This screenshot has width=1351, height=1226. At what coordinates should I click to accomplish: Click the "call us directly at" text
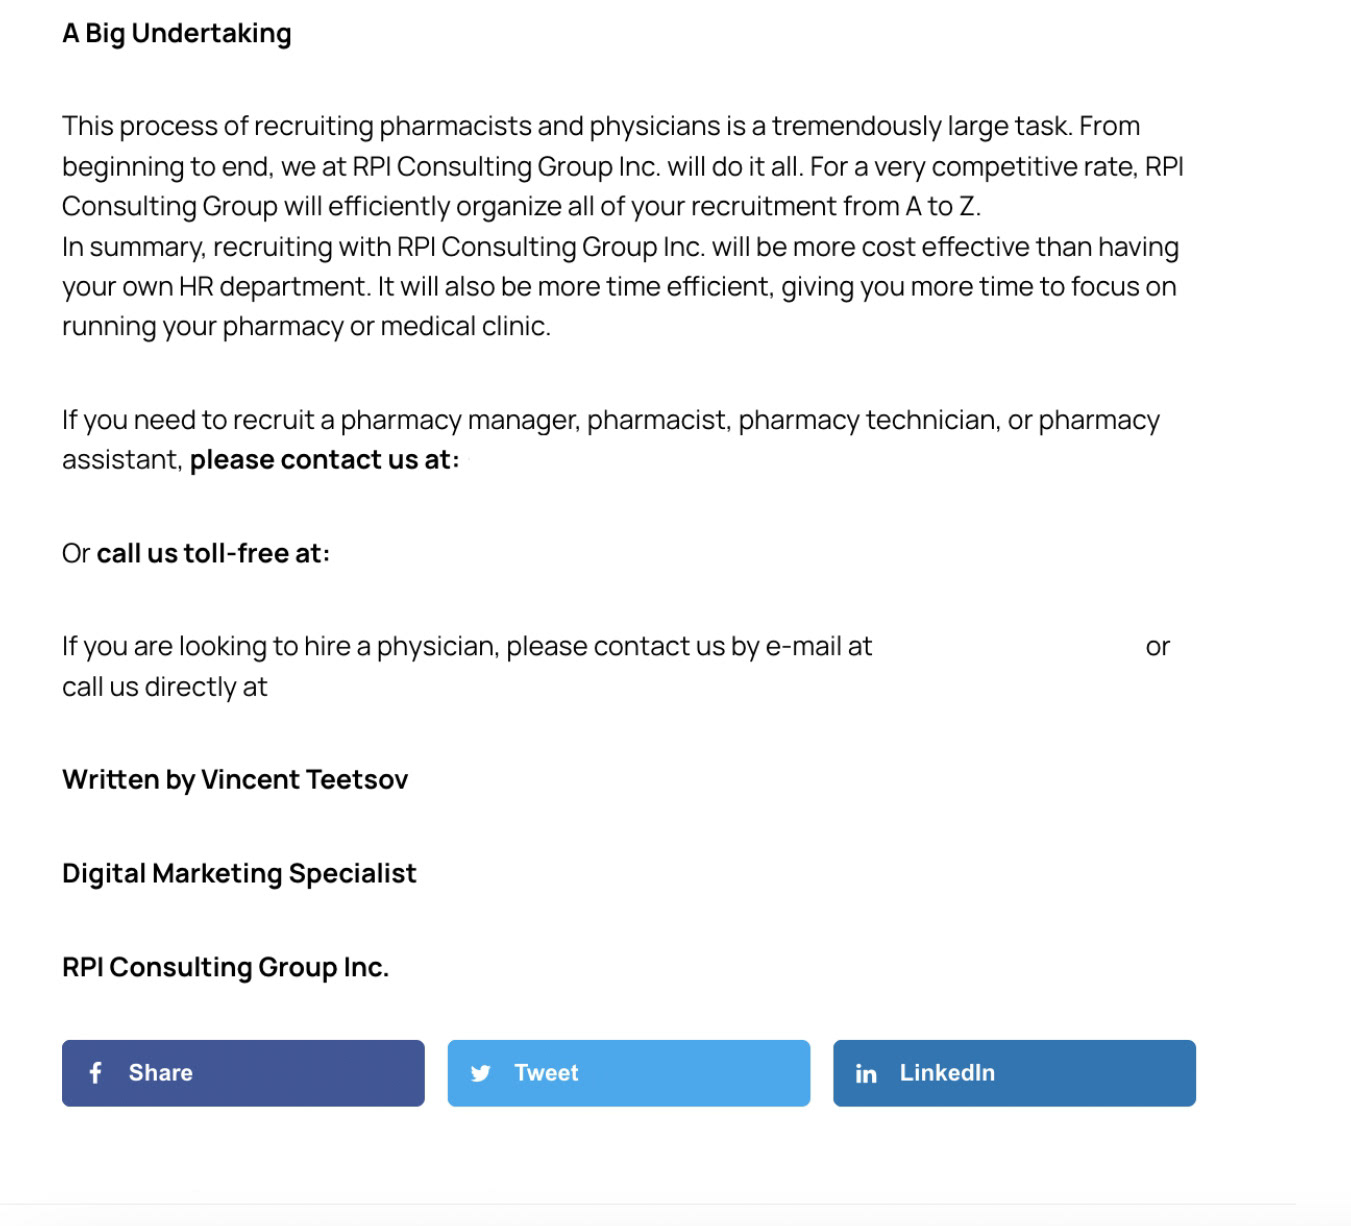[165, 687]
